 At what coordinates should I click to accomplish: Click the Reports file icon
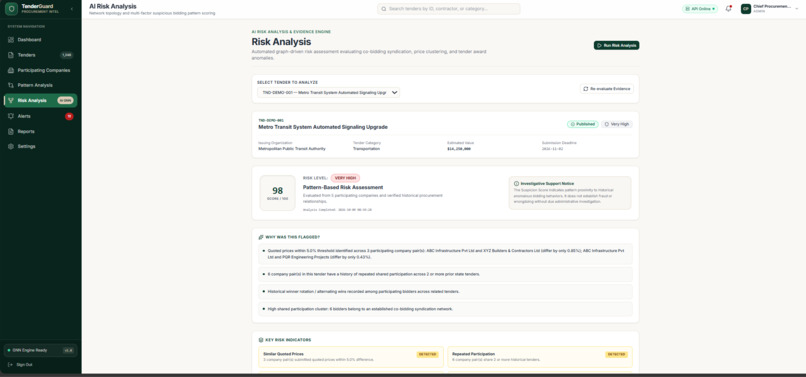11,131
